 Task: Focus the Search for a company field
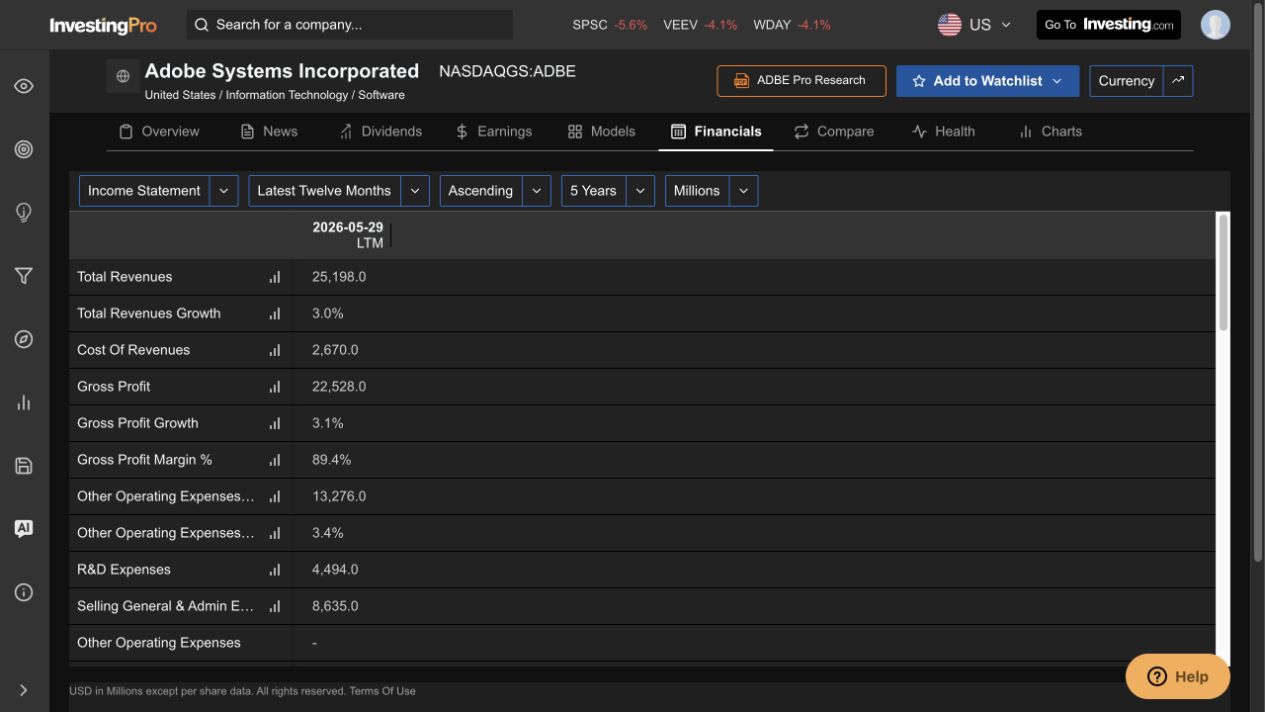click(x=350, y=25)
